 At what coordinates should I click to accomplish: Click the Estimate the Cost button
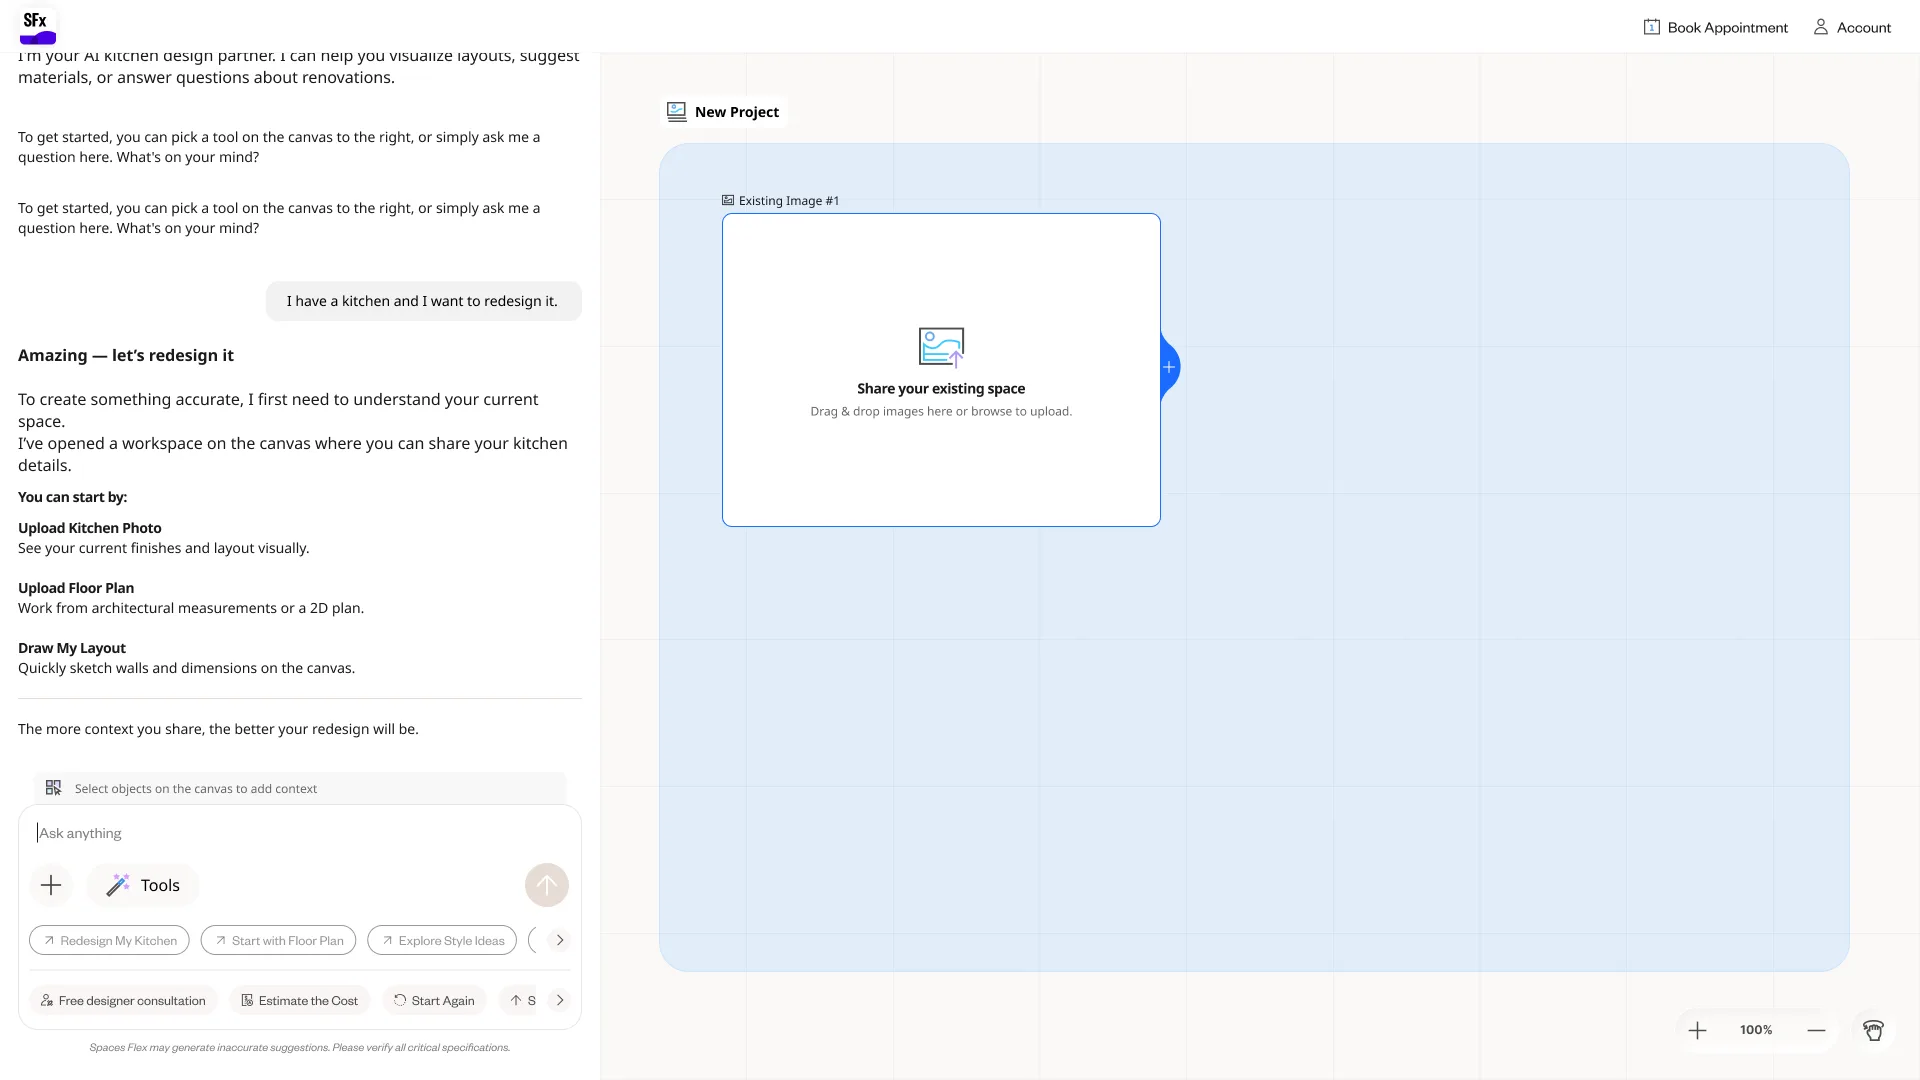(x=300, y=1000)
